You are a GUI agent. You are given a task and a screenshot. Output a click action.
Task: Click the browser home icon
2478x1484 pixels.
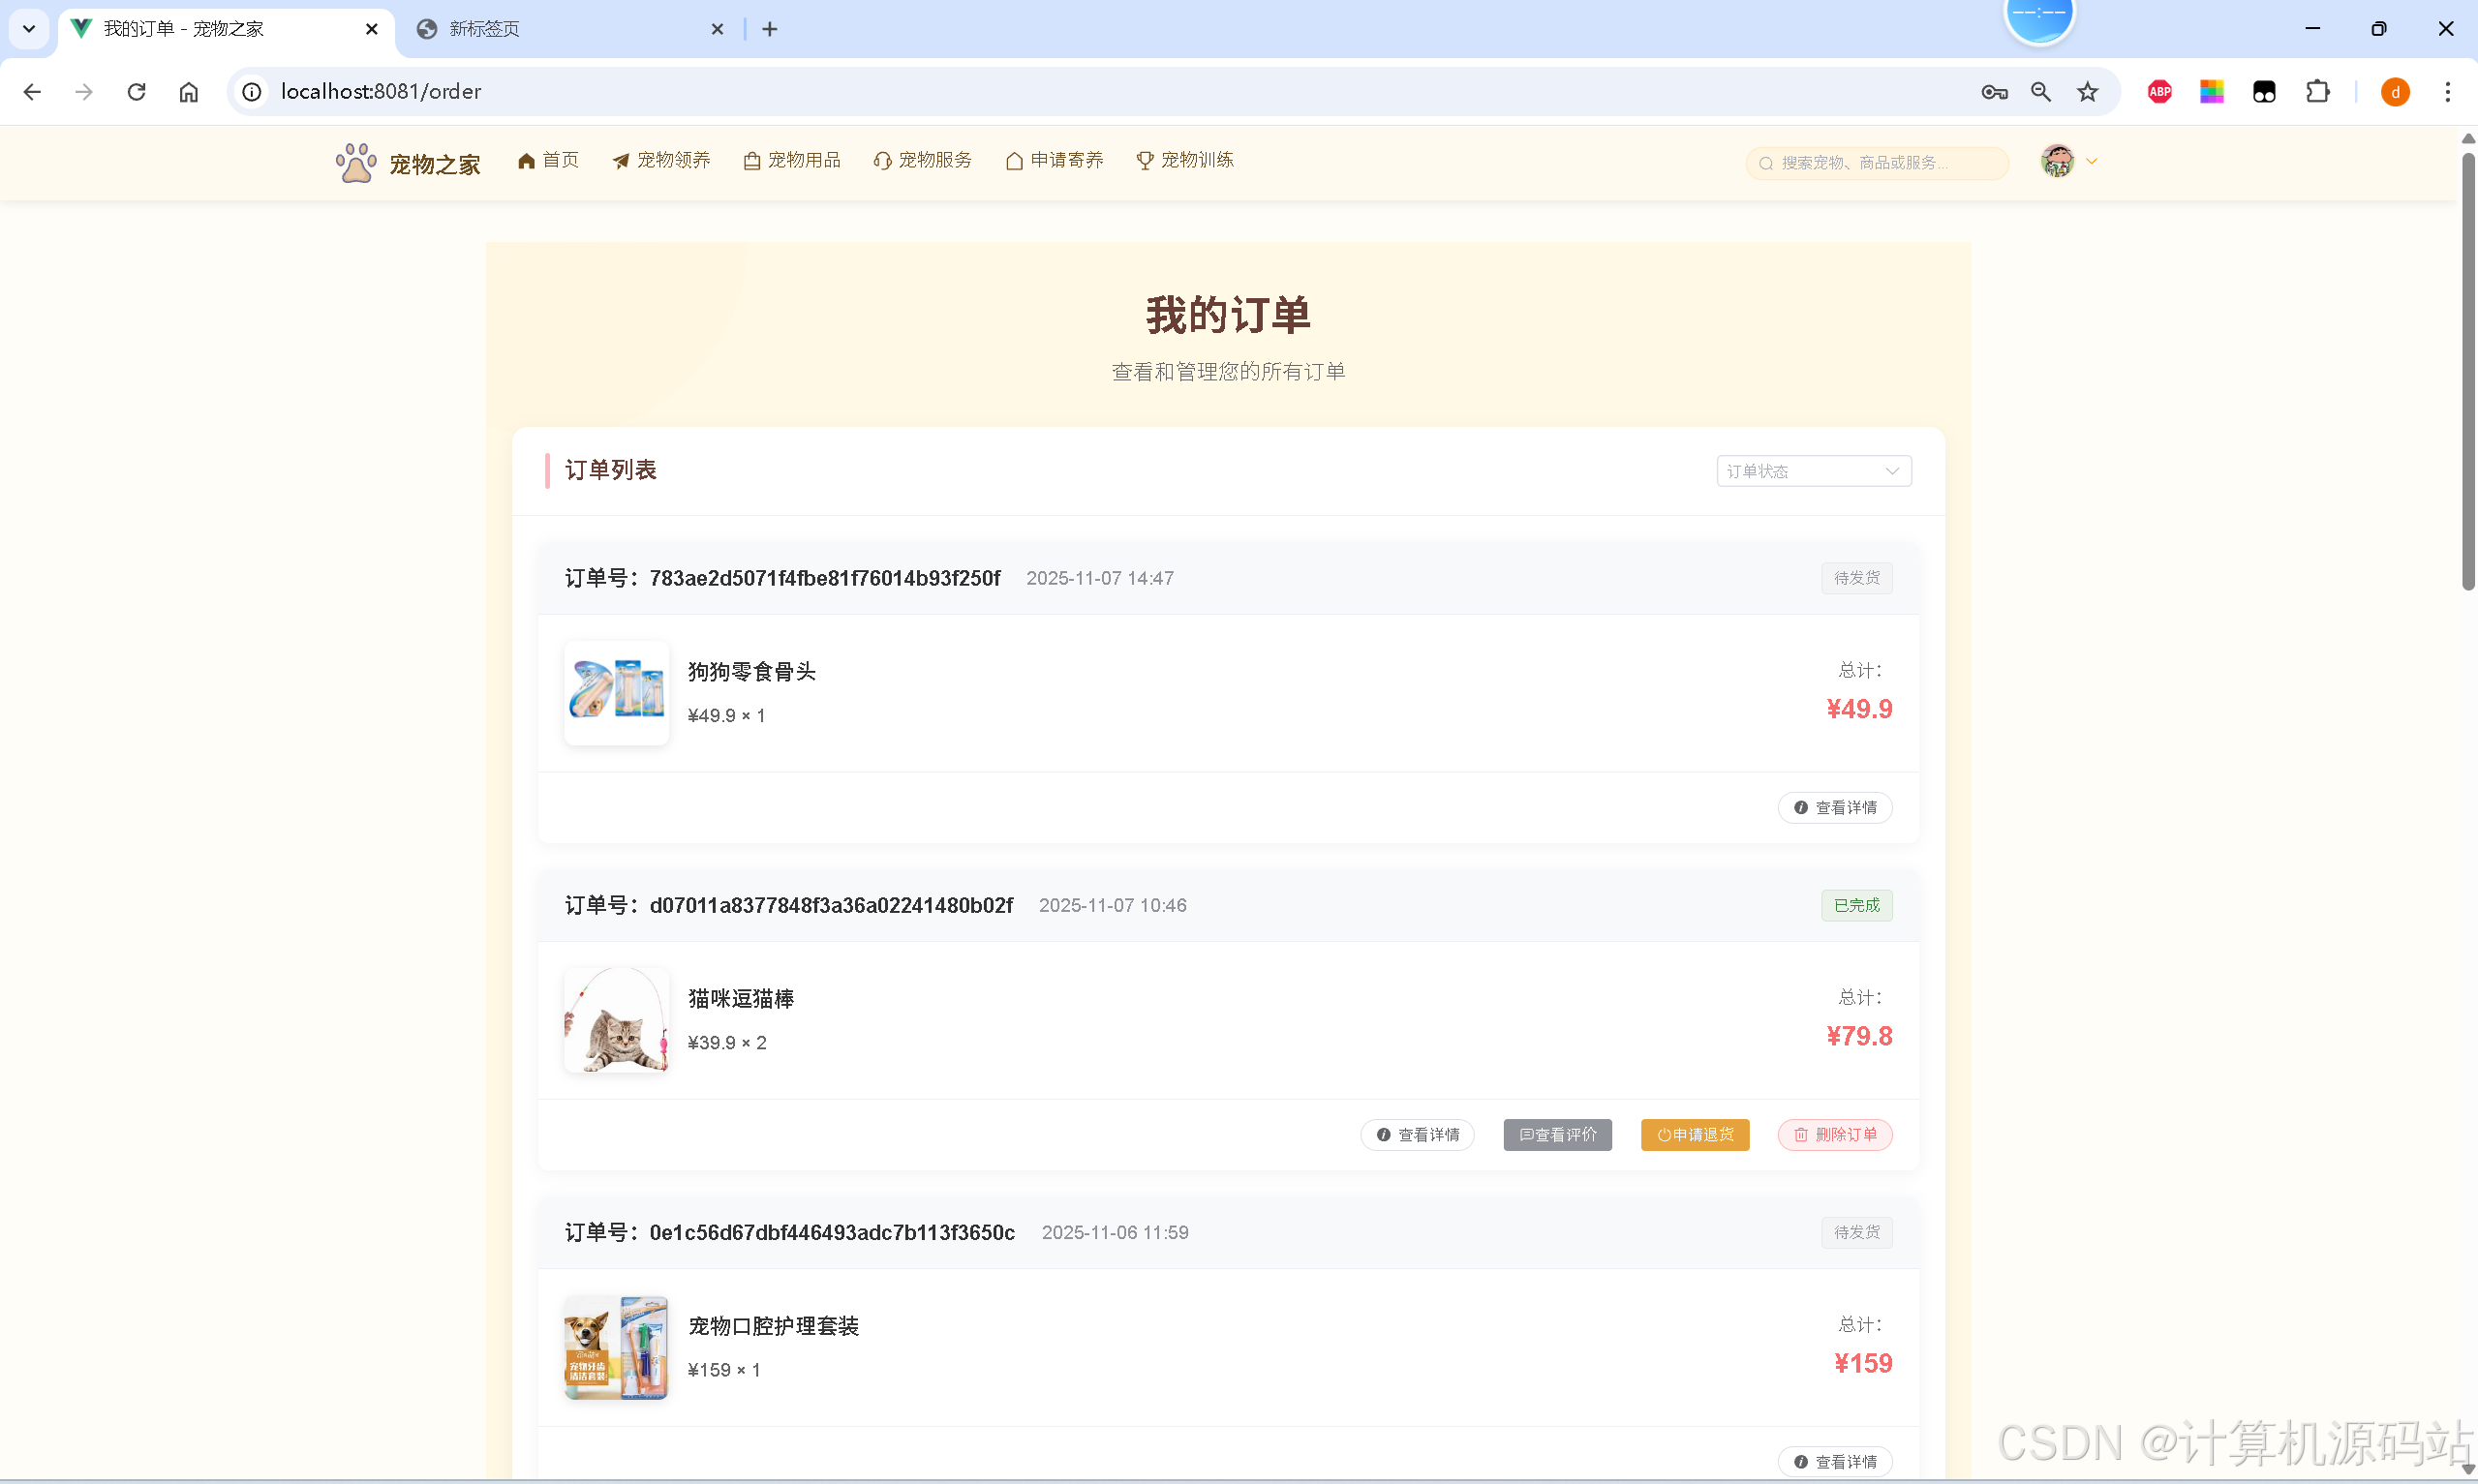tap(189, 92)
